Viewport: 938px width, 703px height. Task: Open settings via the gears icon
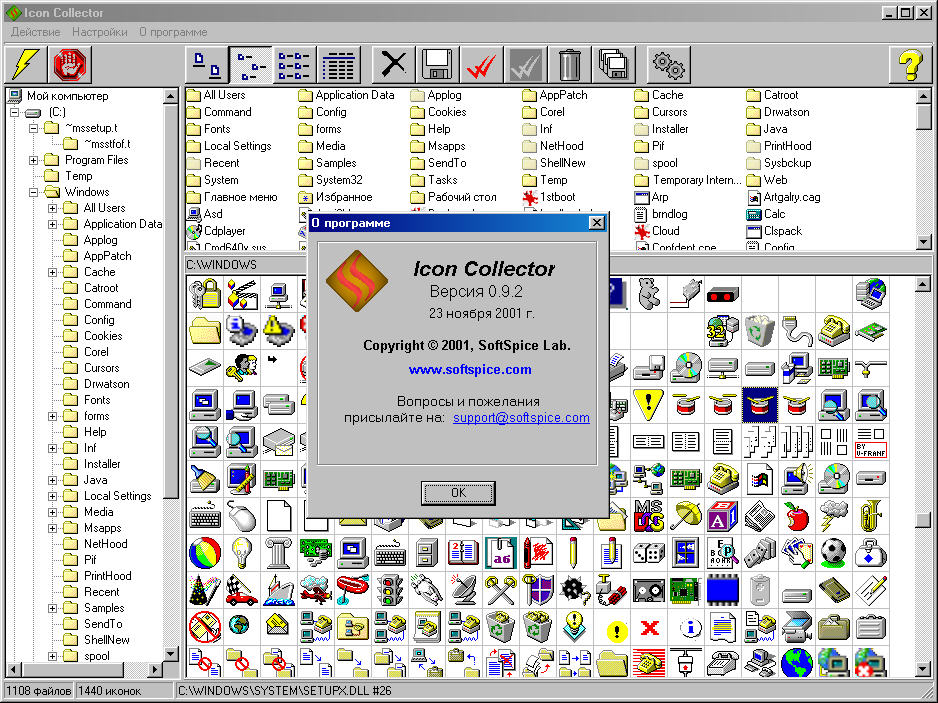coord(668,65)
